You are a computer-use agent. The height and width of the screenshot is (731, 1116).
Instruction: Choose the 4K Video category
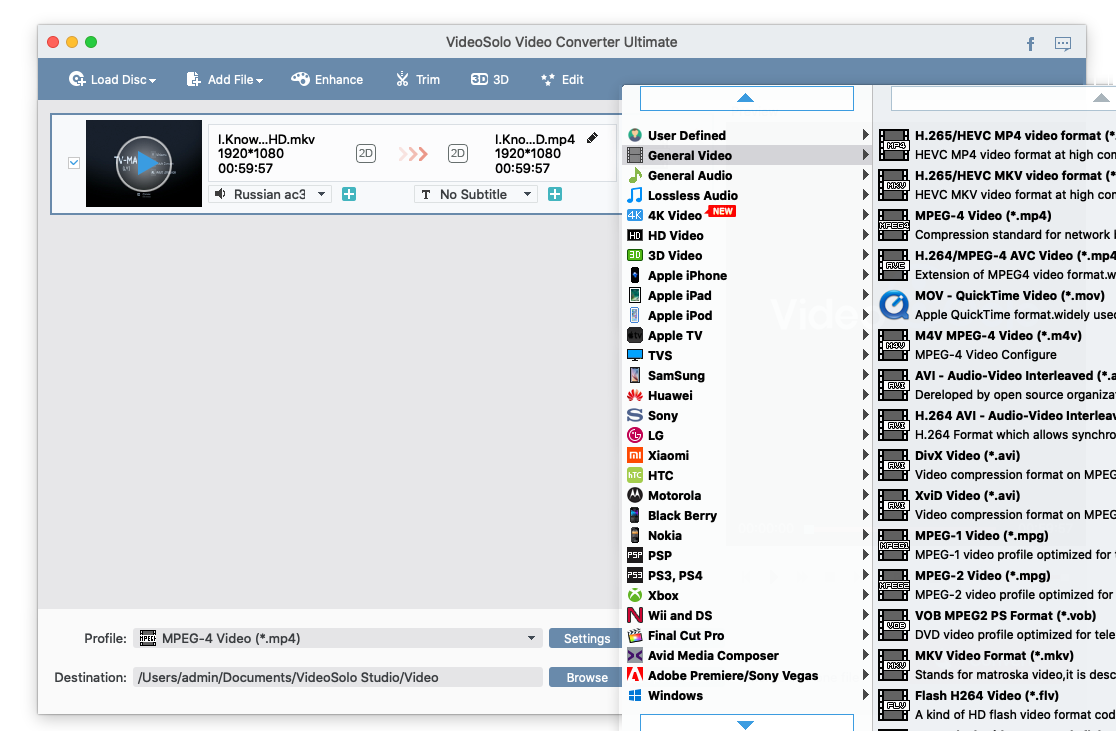(675, 216)
